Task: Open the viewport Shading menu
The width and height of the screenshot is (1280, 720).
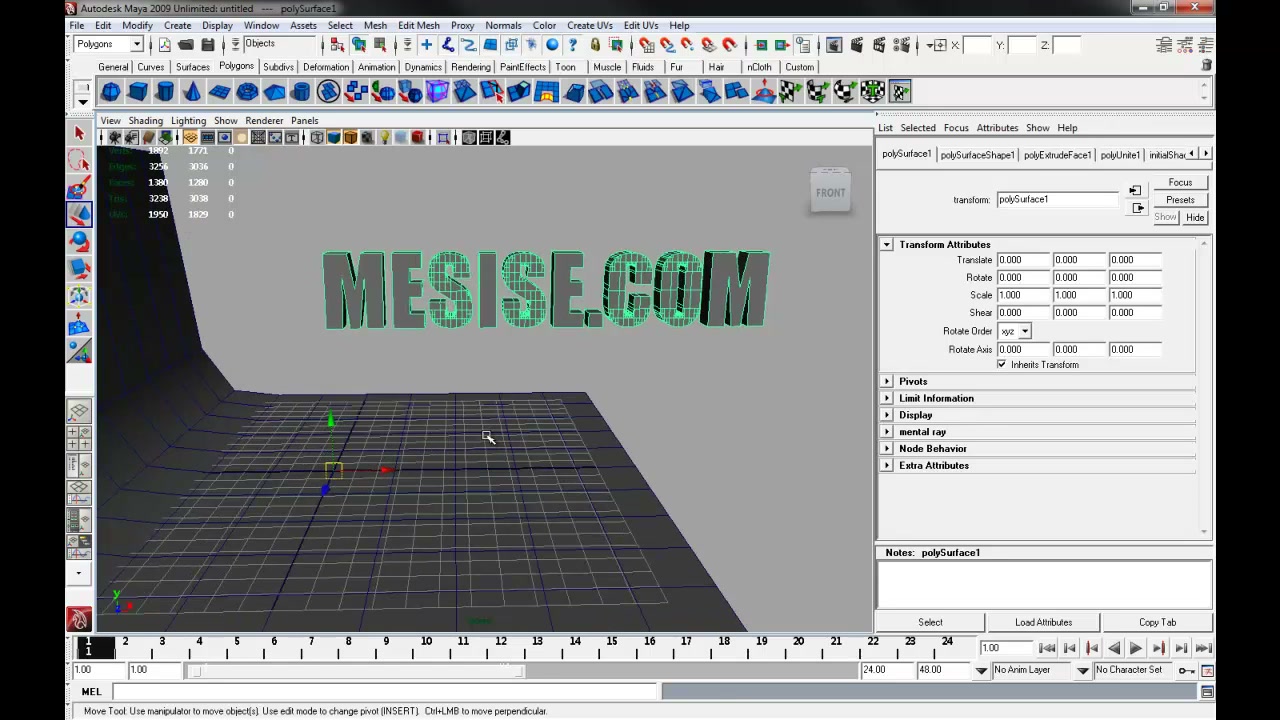Action: [x=145, y=121]
